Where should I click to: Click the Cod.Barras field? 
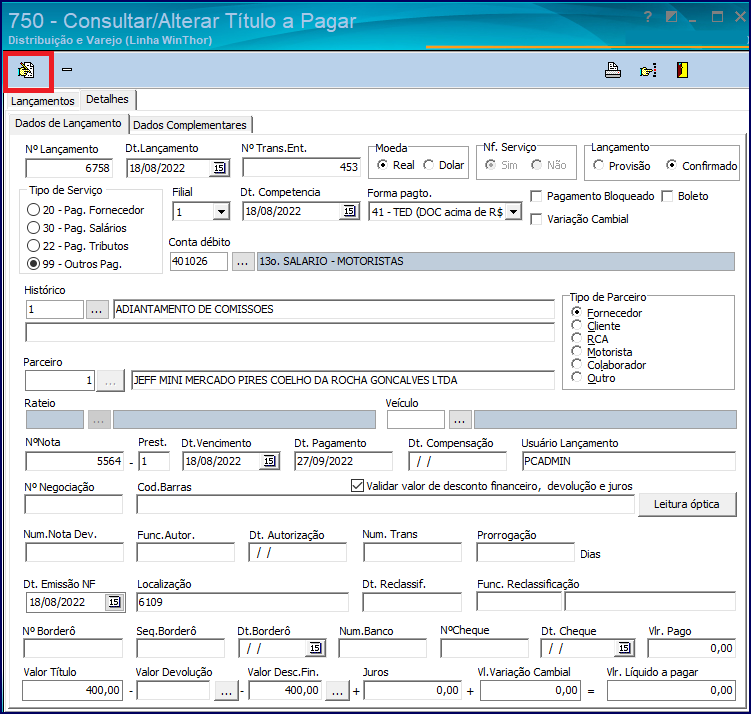[386, 504]
